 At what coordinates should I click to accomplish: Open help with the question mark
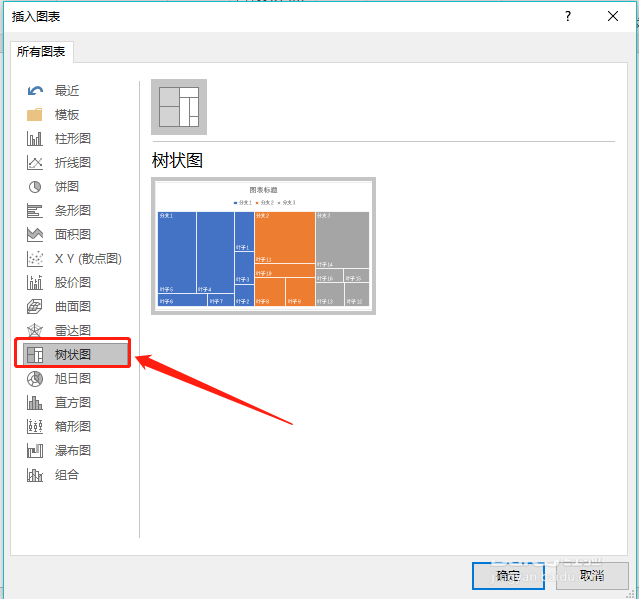[x=568, y=16]
